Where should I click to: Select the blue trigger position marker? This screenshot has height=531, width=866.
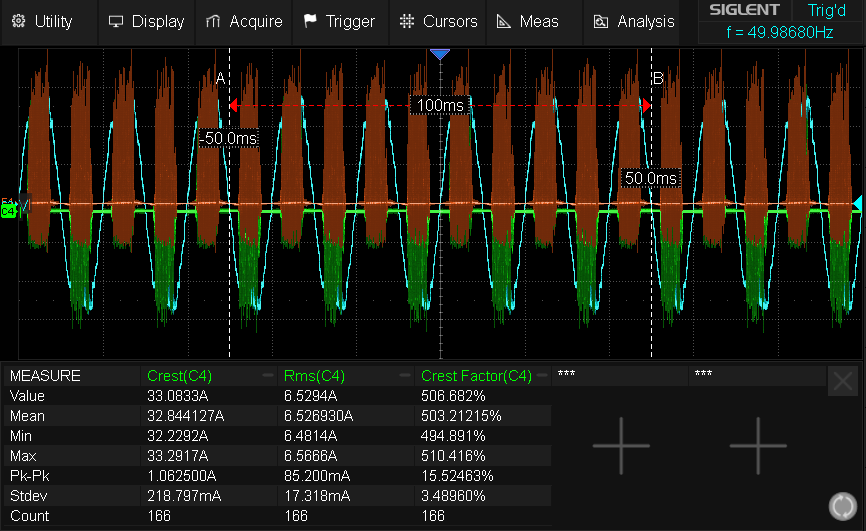pos(440,54)
